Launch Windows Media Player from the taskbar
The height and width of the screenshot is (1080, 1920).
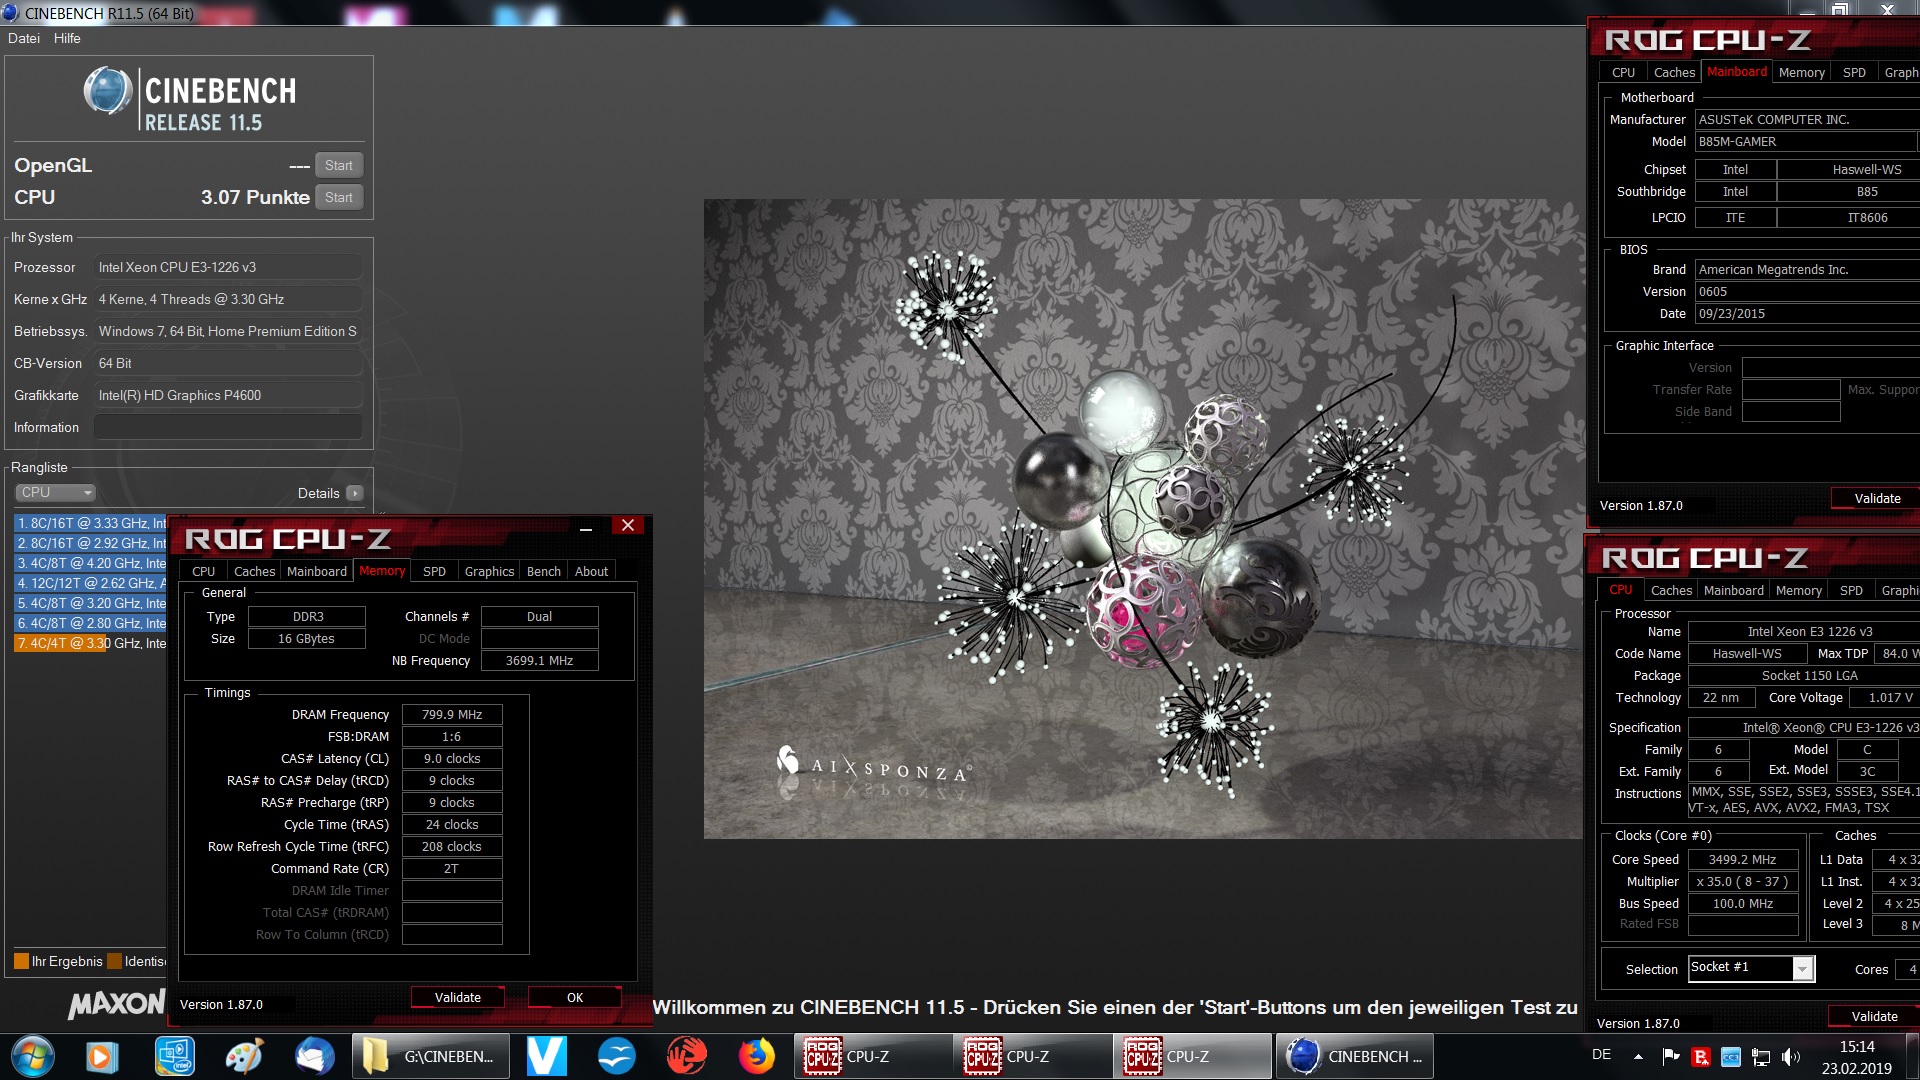[101, 1056]
